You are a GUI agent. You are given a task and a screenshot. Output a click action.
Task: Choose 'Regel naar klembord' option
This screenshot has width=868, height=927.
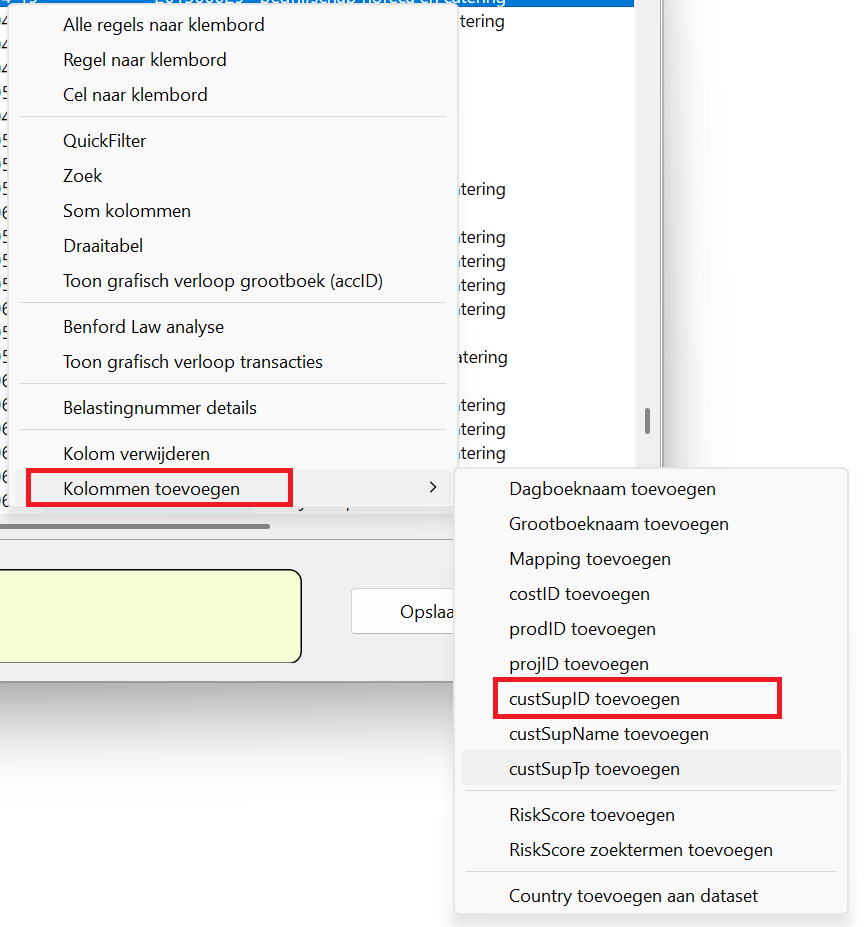click(144, 60)
